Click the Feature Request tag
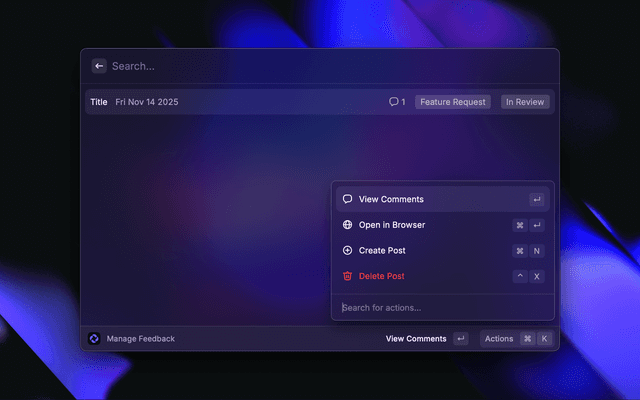 [x=453, y=102]
